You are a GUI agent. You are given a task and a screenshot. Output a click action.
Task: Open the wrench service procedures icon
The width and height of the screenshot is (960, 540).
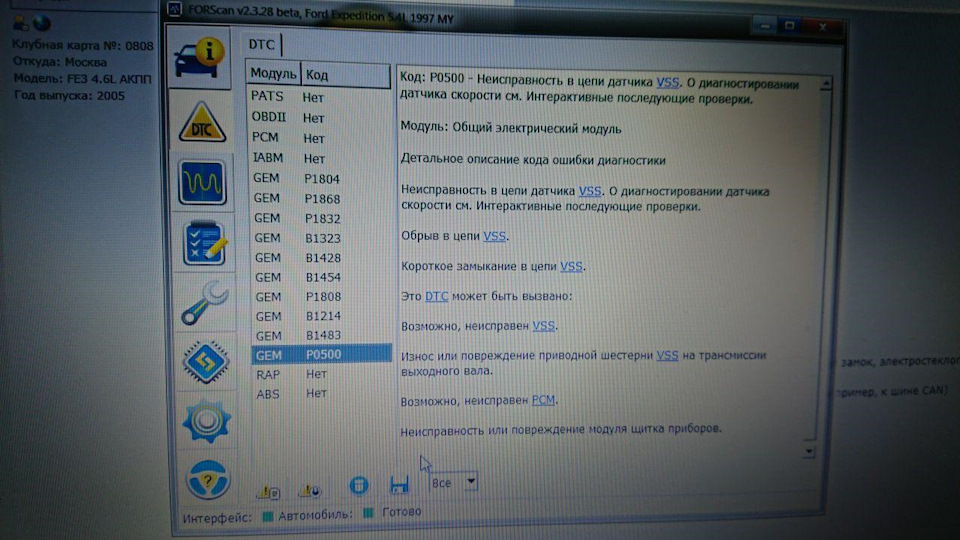205,302
